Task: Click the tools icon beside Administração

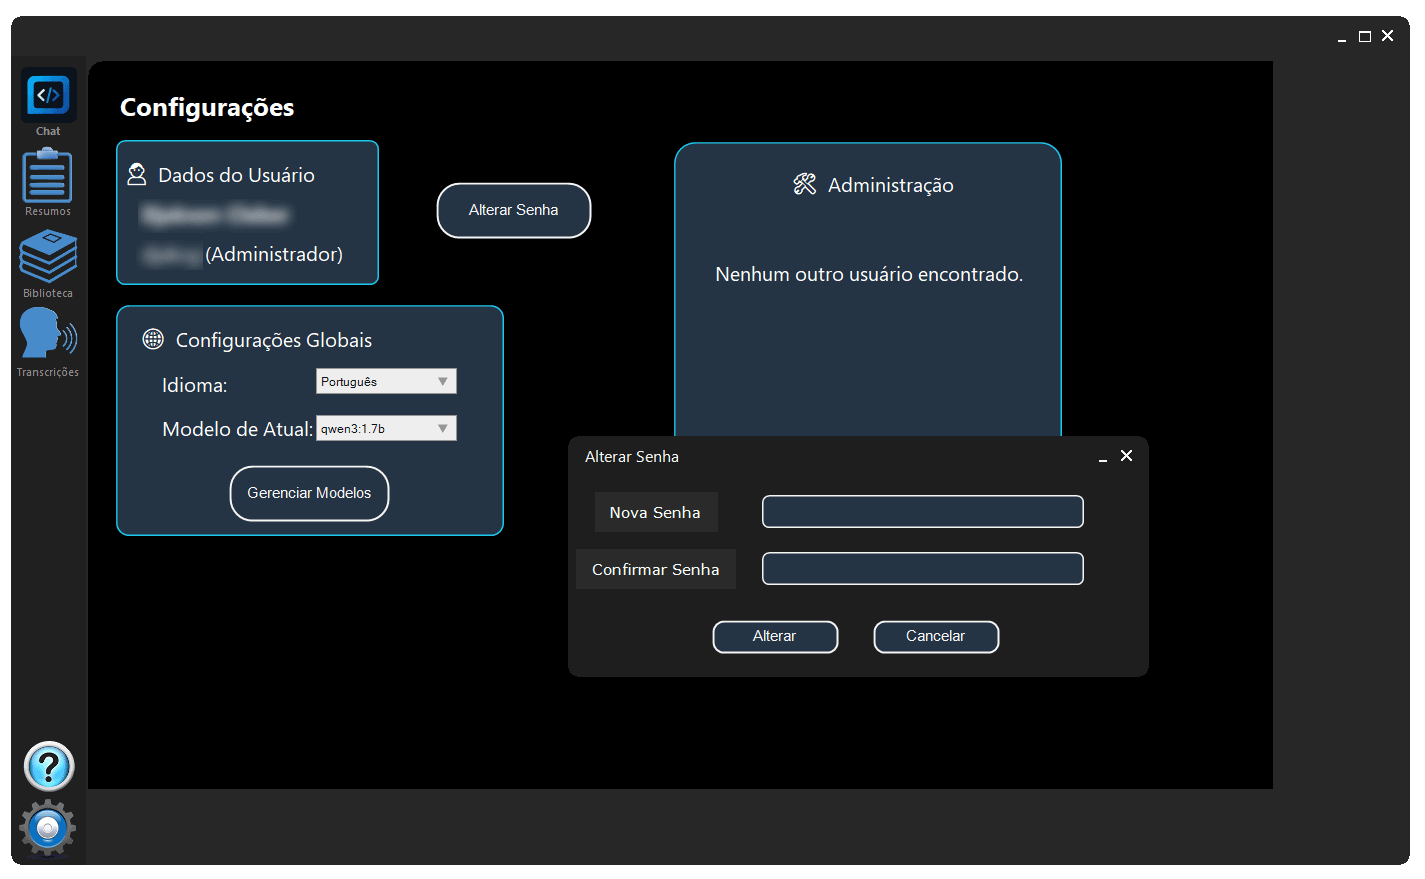Action: 805,184
